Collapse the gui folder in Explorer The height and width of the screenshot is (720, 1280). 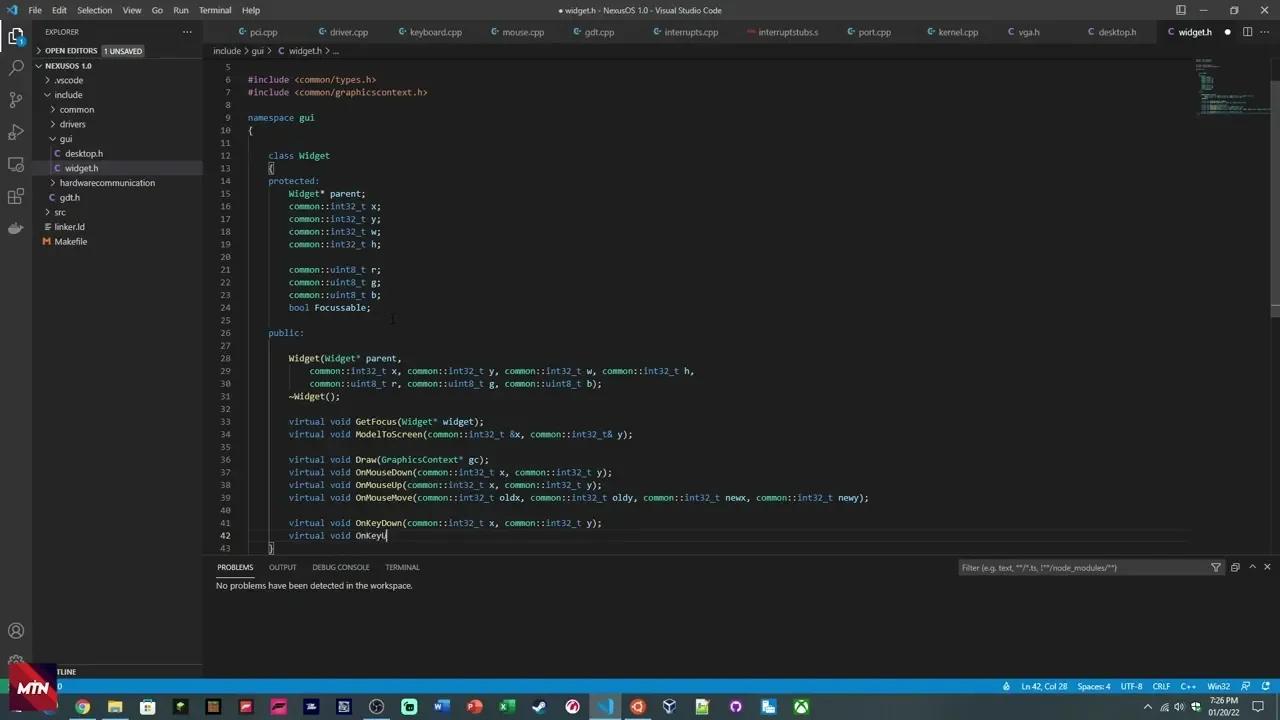pyautogui.click(x=65, y=138)
